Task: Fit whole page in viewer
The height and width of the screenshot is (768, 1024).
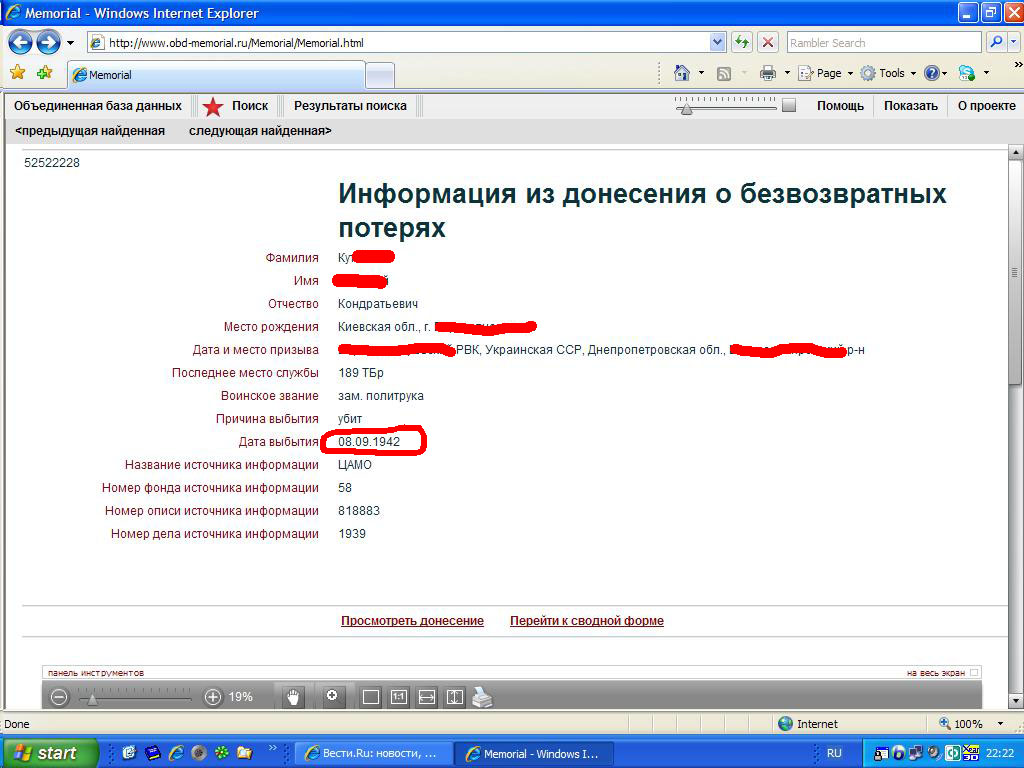Action: pos(371,697)
